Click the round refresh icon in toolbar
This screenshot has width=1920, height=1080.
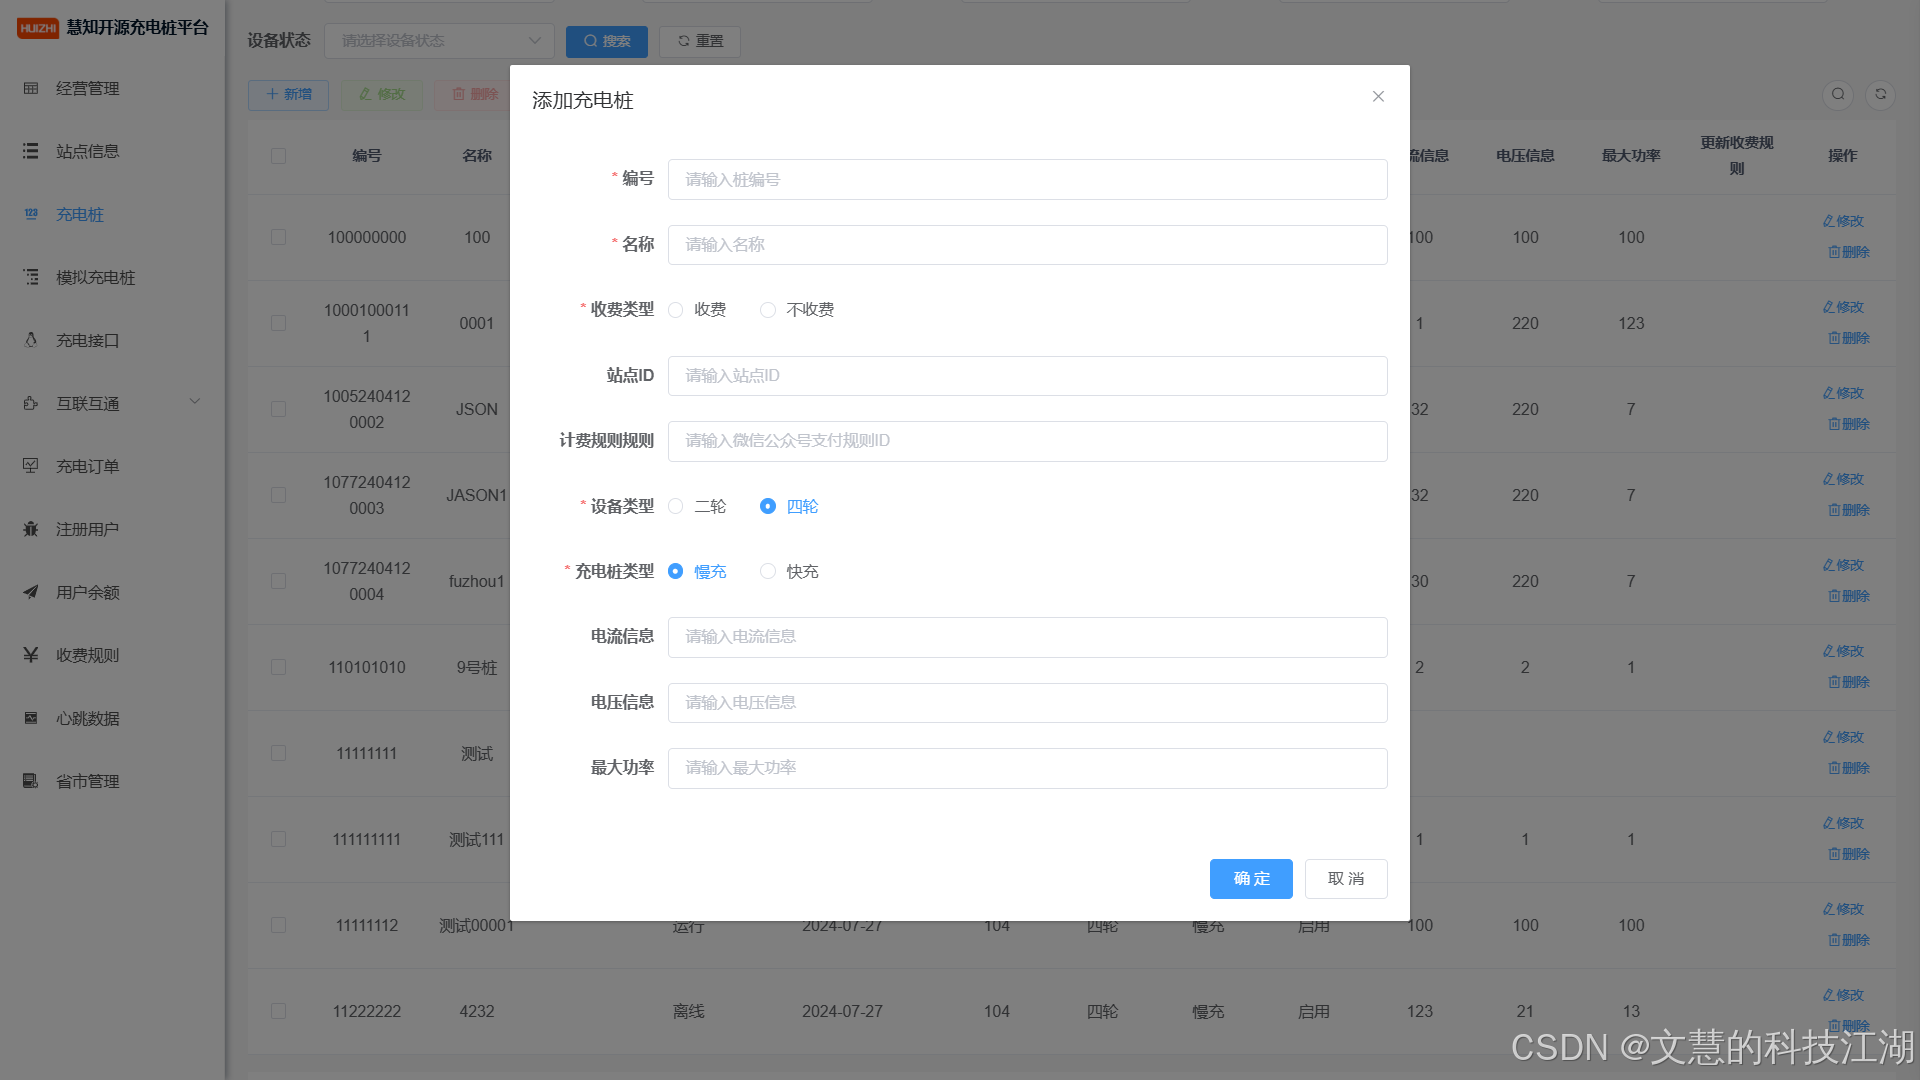tap(1880, 94)
